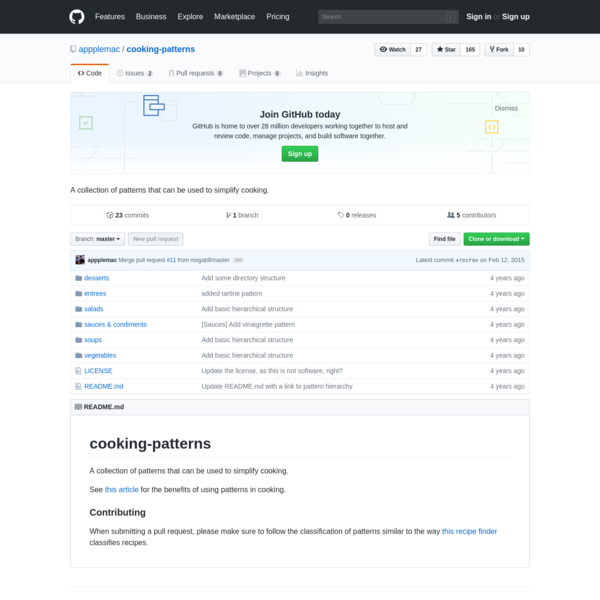
Task: Open Explore in the top navigation
Action: coord(190,17)
